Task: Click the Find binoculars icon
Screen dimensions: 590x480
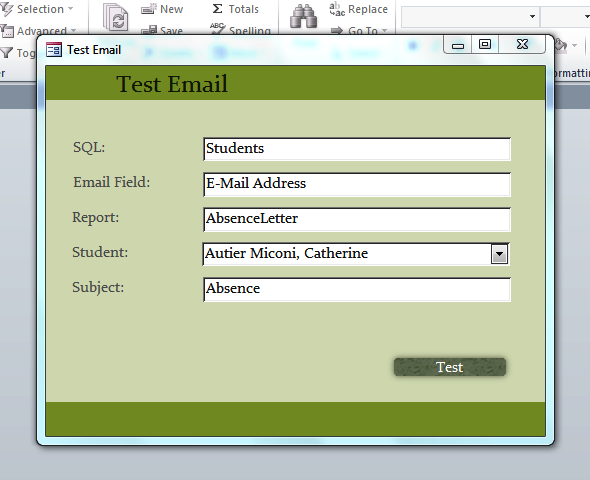Action: 303,17
